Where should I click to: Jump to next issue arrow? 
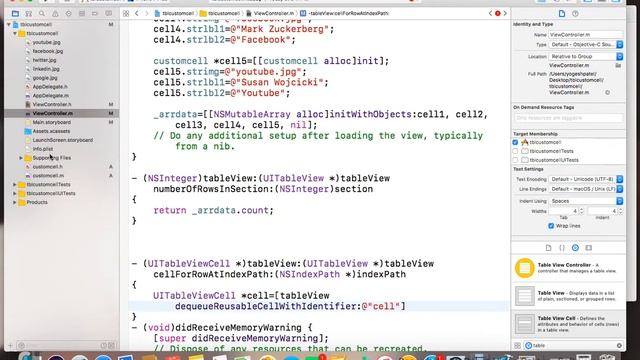(x=505, y=13)
